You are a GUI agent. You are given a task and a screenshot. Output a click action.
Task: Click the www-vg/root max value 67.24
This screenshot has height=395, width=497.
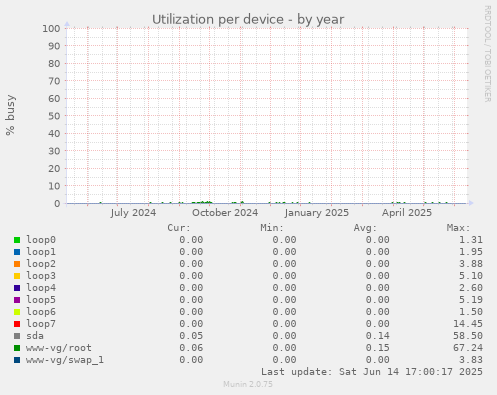tap(468, 348)
